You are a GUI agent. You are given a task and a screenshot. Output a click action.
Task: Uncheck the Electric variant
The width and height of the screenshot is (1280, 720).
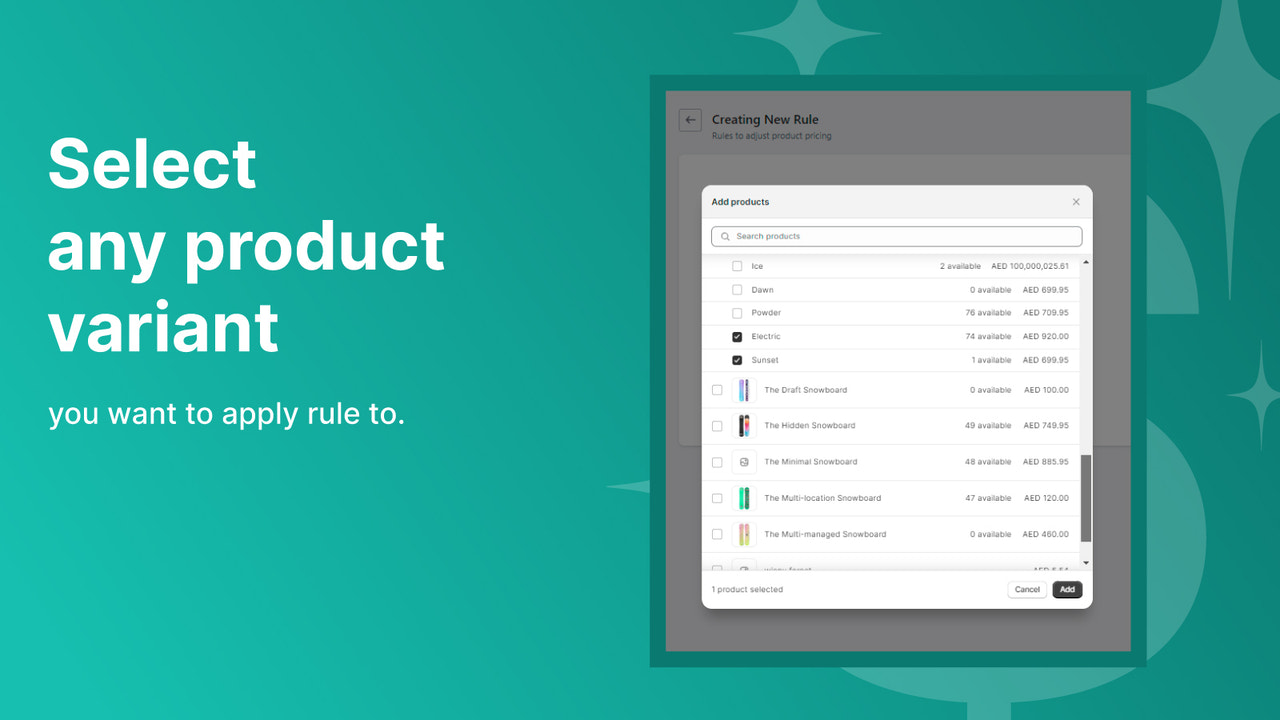tap(737, 336)
